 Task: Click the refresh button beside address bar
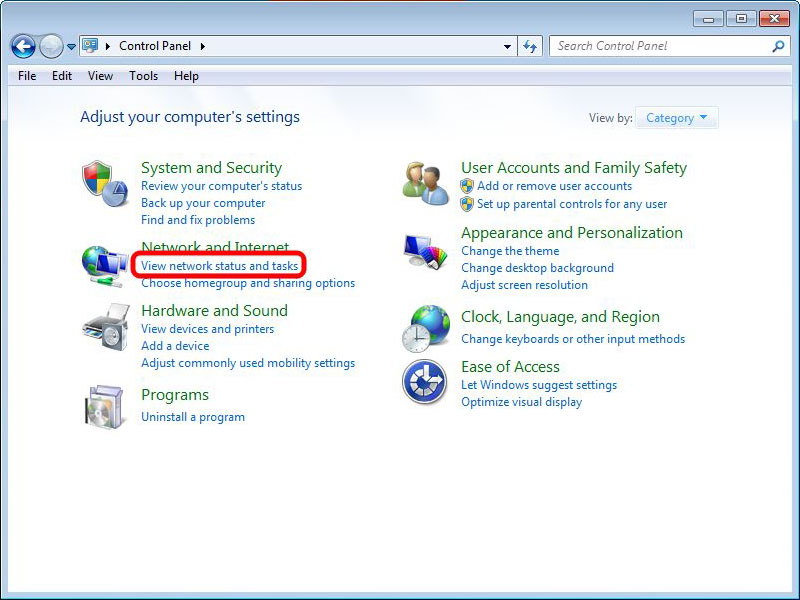[x=530, y=46]
